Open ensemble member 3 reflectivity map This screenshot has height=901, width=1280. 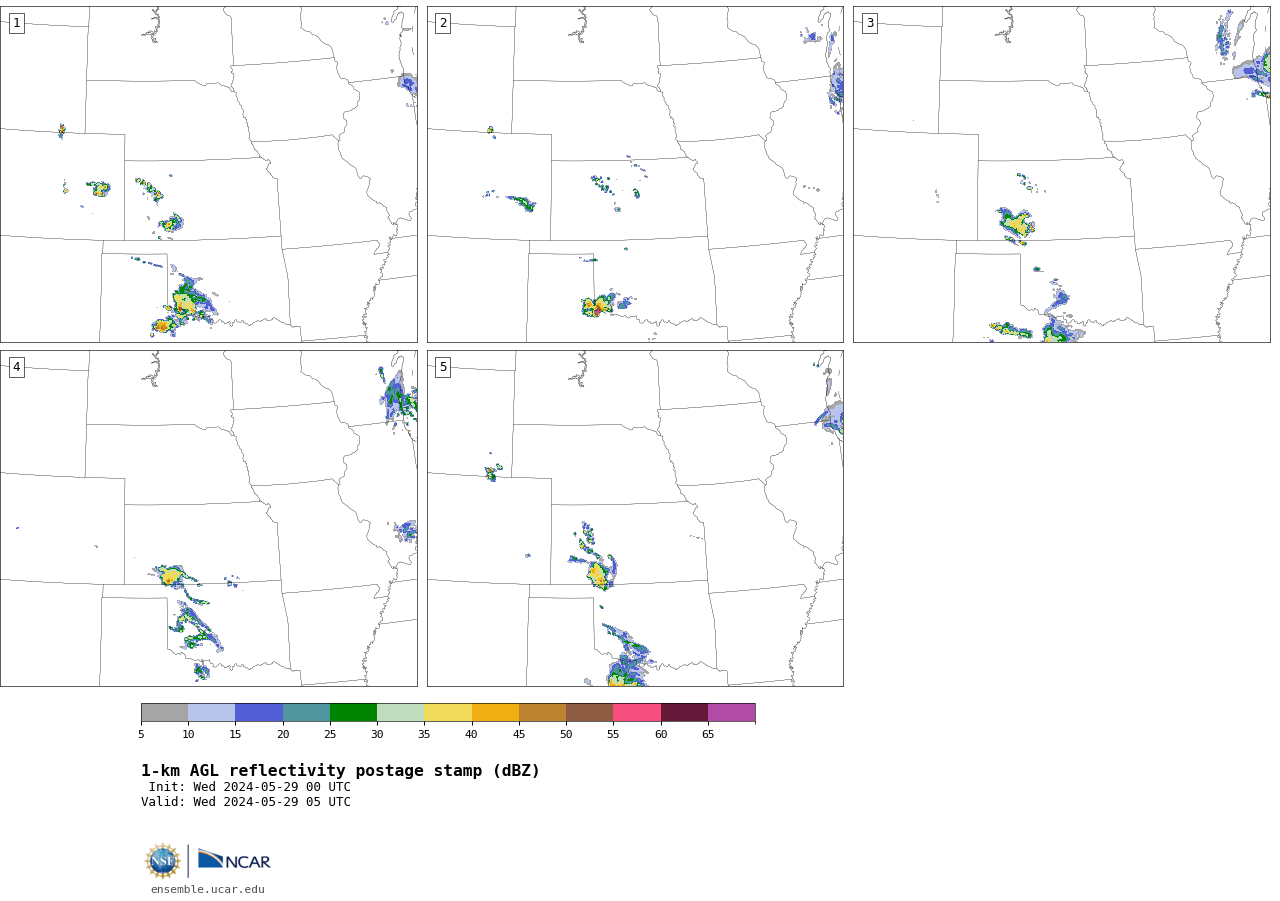coord(1062,174)
